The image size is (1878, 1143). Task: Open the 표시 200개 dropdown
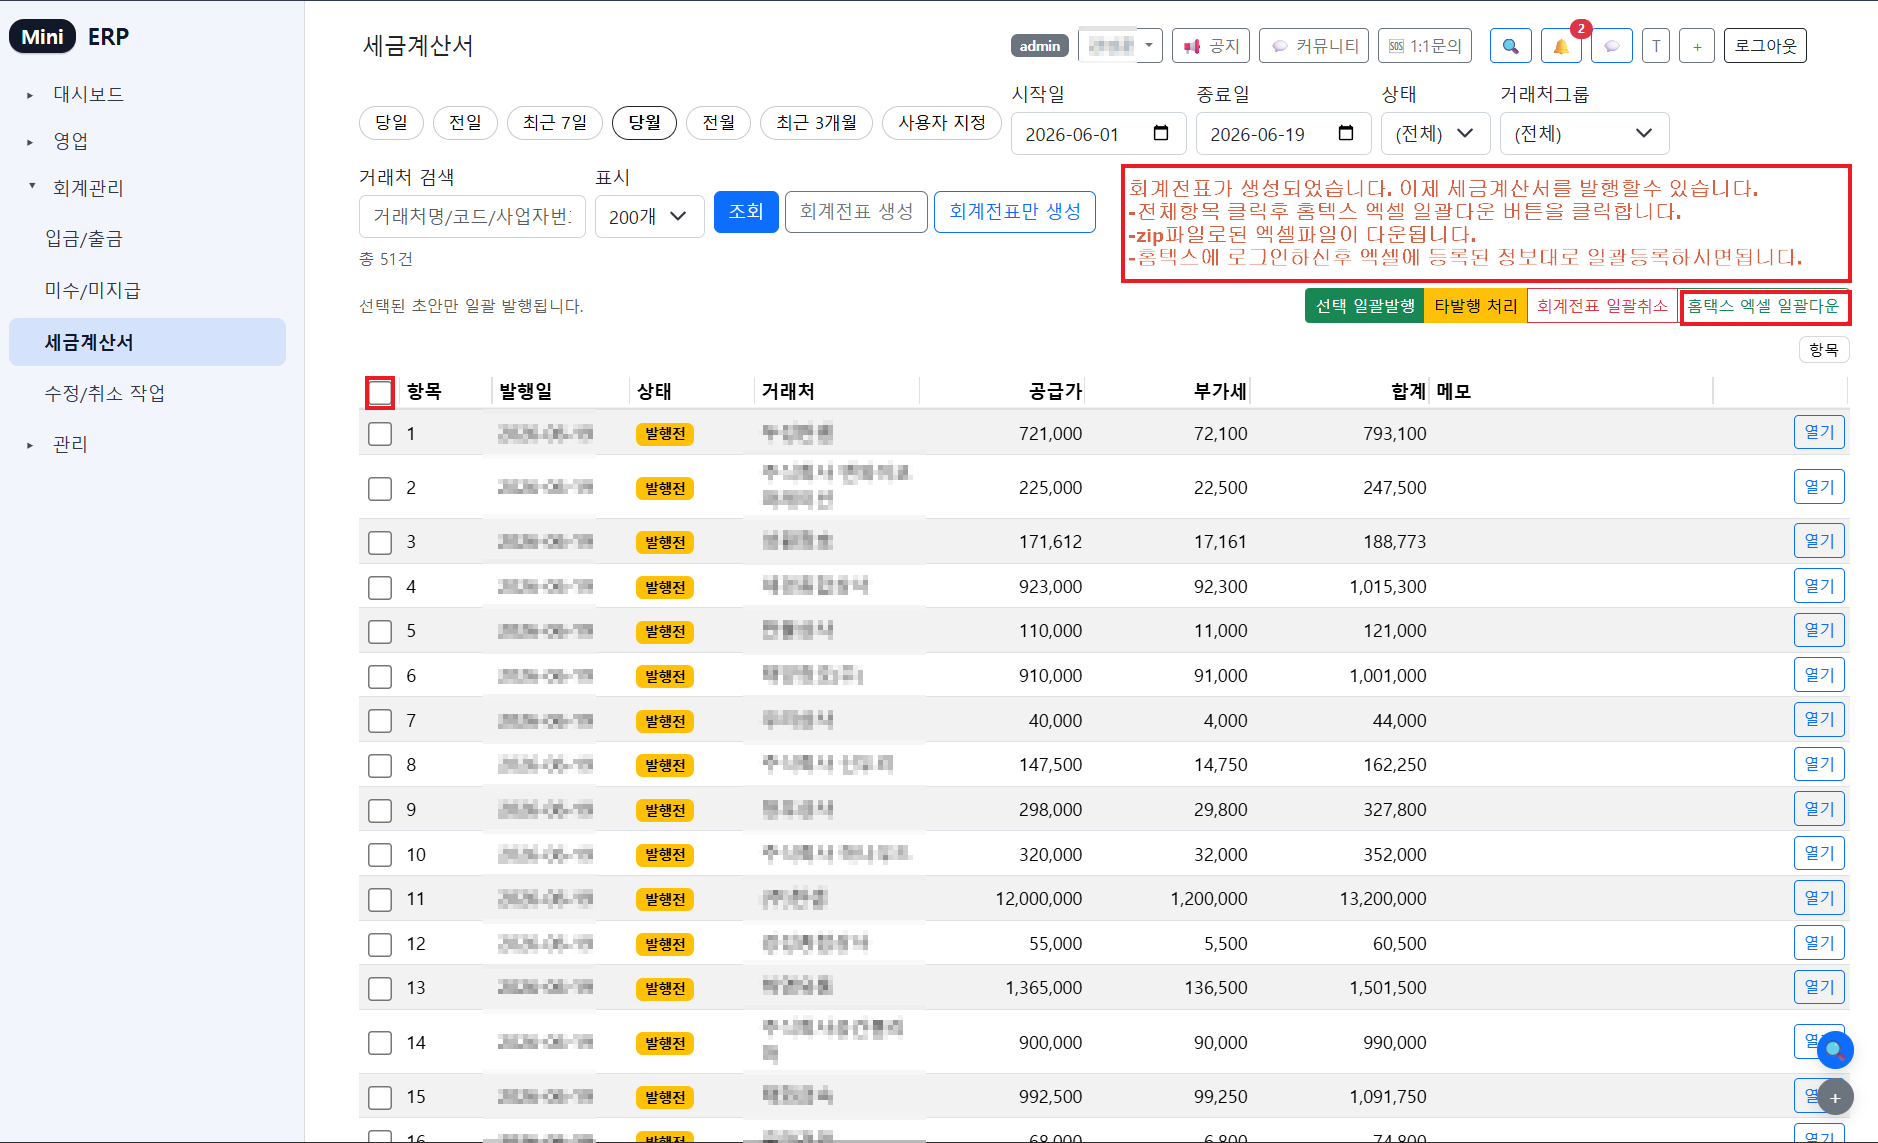pyautogui.click(x=649, y=217)
